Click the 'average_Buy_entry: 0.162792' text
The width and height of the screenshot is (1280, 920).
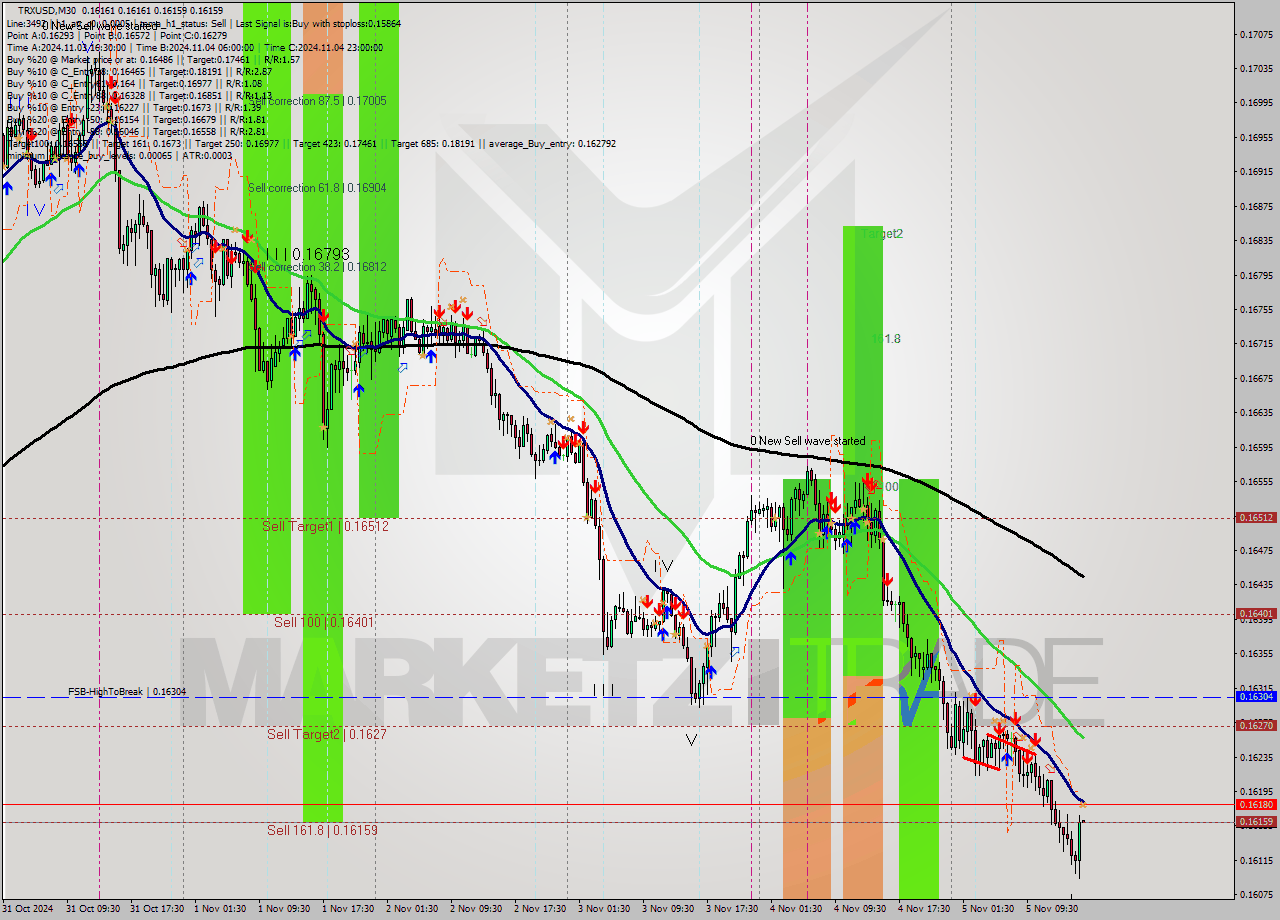551,143
